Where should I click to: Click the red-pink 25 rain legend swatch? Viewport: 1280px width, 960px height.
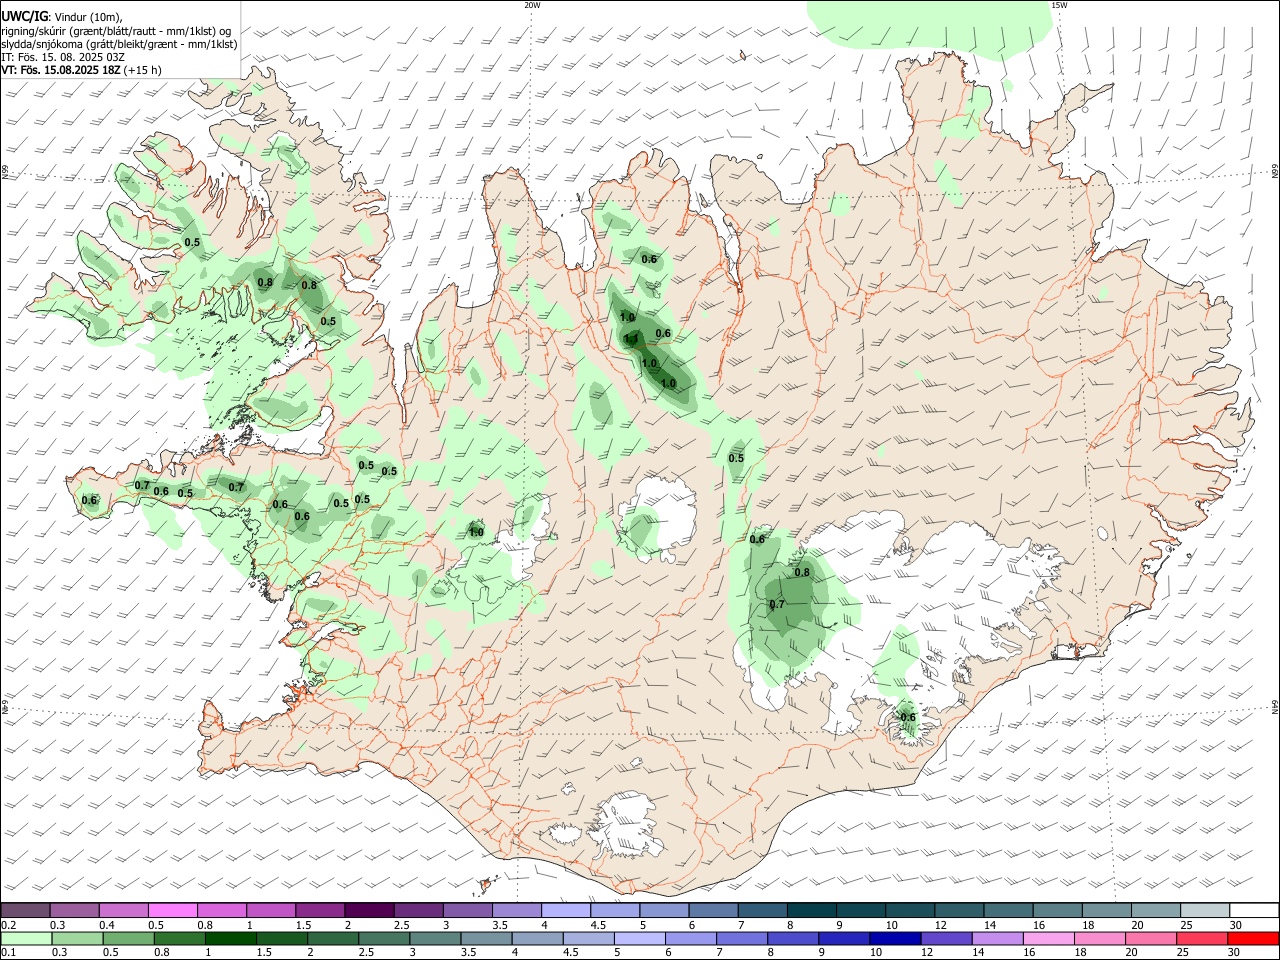1201,938
